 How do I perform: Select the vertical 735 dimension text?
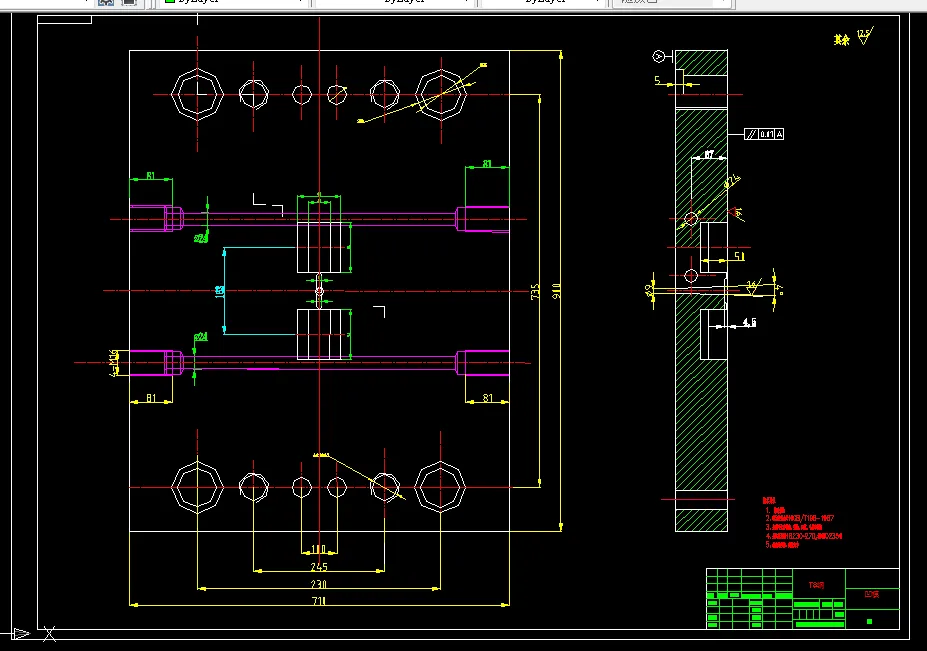pos(535,292)
